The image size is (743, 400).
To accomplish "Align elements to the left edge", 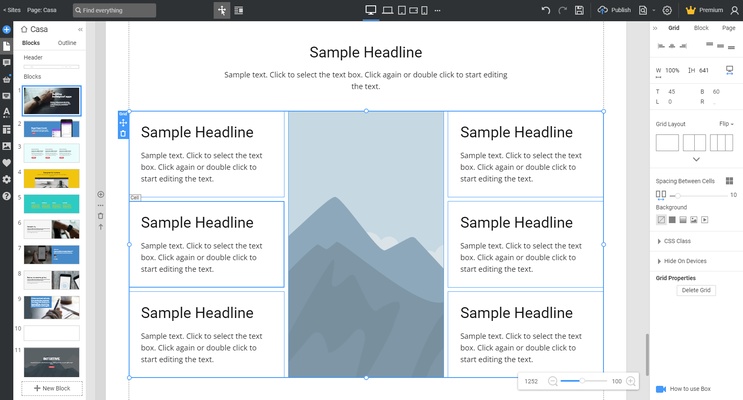I will (661, 46).
